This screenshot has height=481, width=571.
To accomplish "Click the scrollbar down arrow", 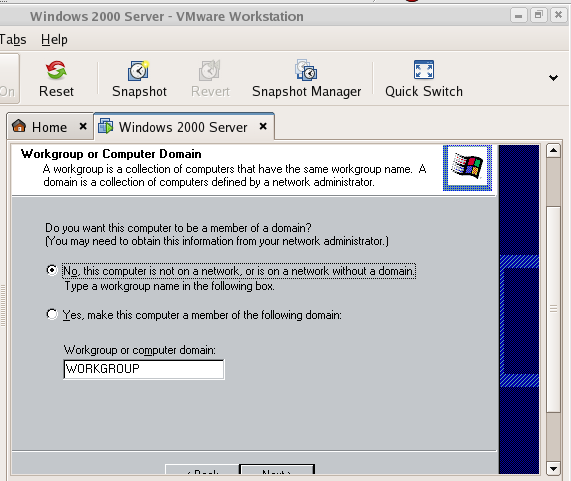I will (x=554, y=469).
